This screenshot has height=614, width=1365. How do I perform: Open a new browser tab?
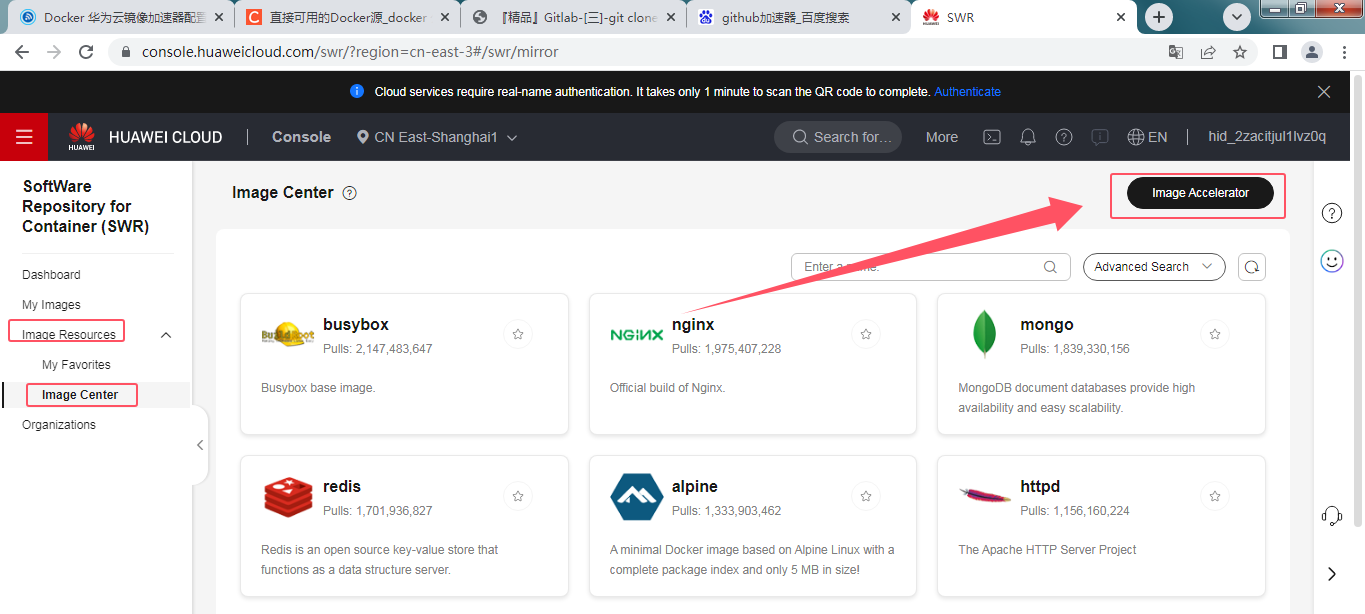pyautogui.click(x=1159, y=17)
